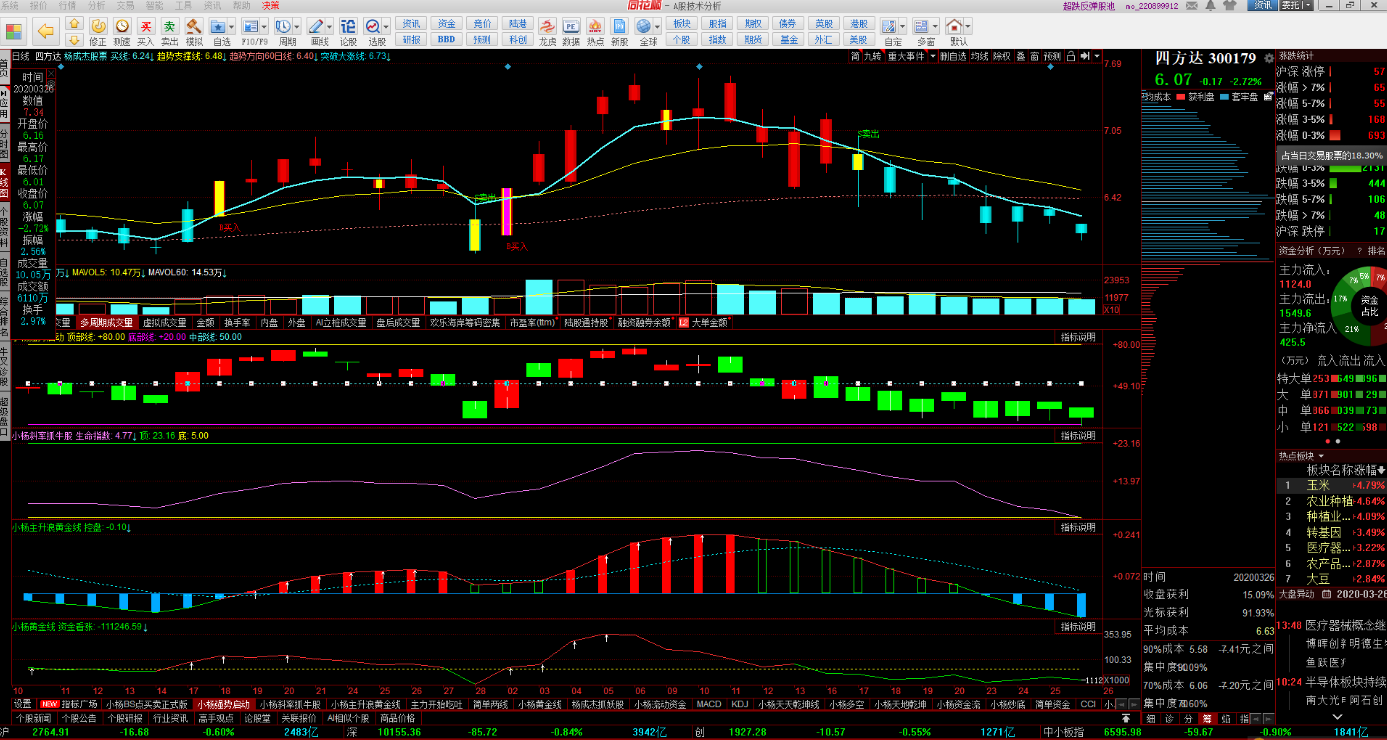Toggle the 预测 forecast option
1387x740 pixels.
[1051, 57]
